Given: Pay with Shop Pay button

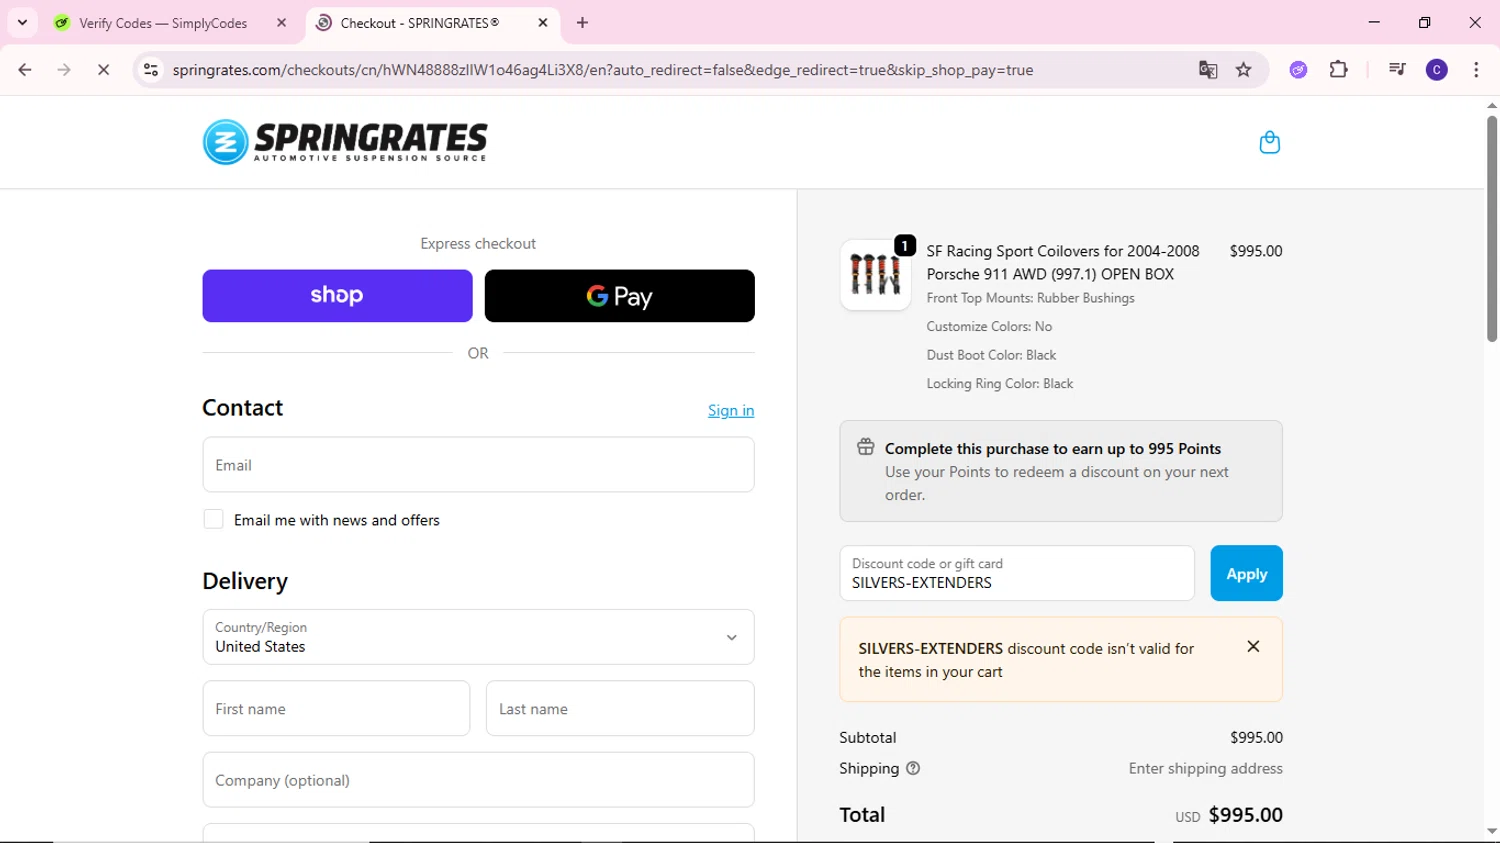Looking at the screenshot, I should [337, 296].
